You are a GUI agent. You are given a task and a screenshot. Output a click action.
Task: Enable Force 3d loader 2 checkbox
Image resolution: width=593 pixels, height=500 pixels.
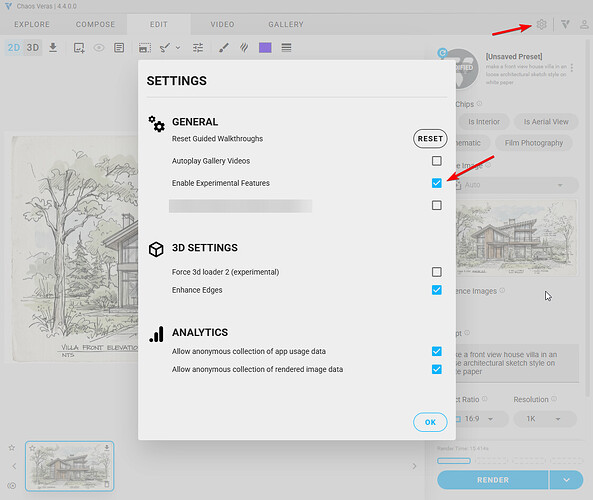[436, 272]
